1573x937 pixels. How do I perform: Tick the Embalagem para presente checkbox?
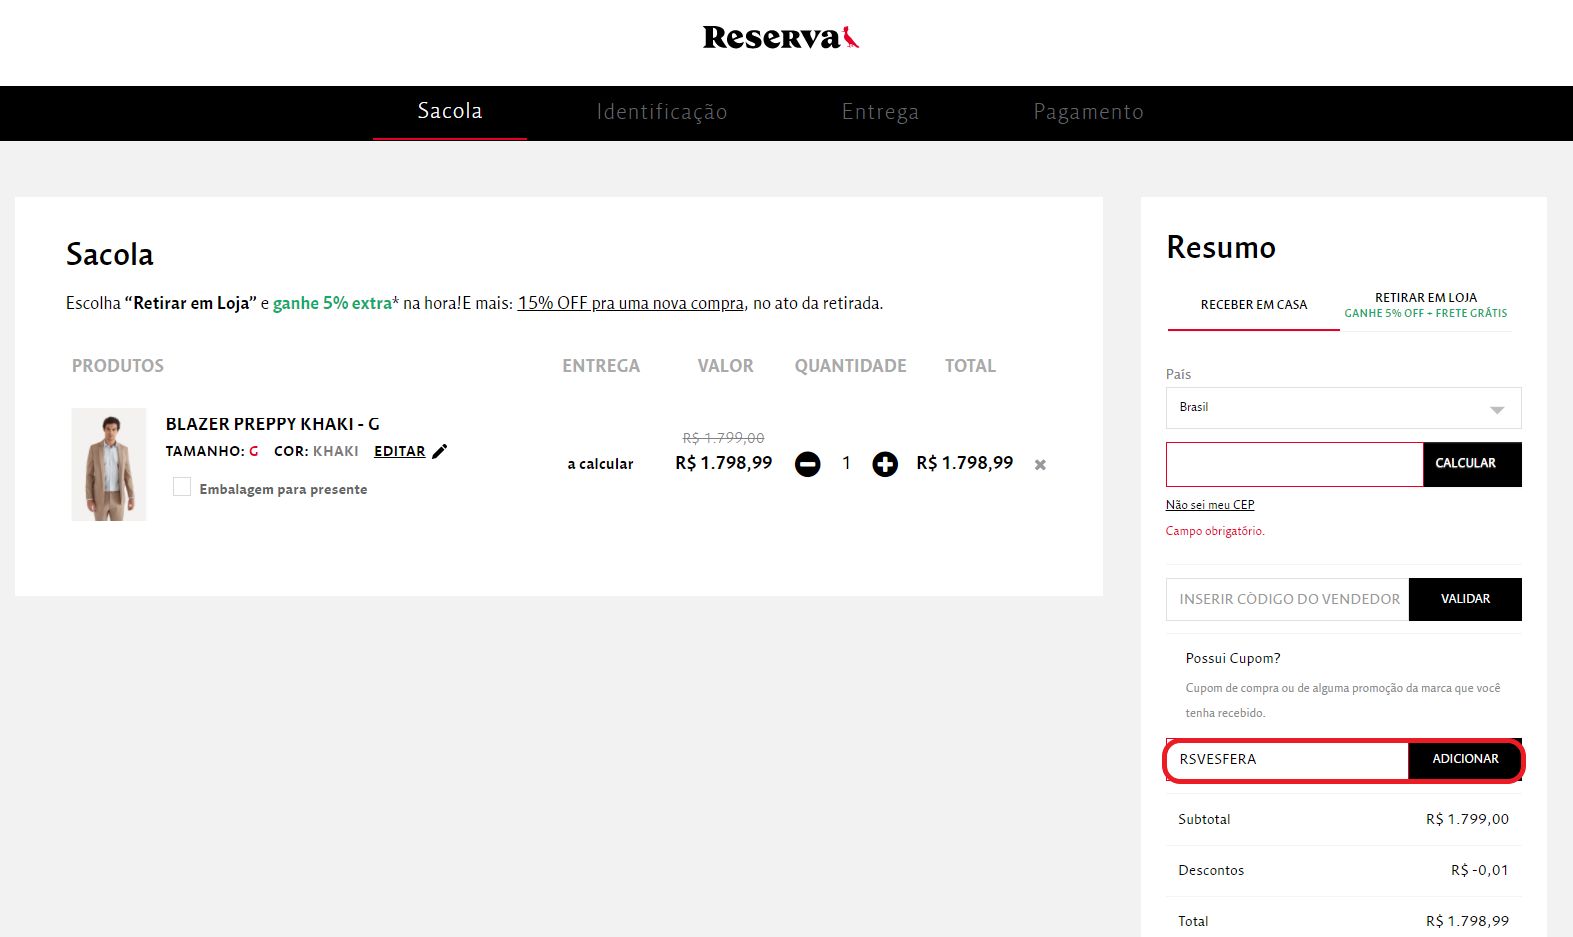pyautogui.click(x=182, y=487)
